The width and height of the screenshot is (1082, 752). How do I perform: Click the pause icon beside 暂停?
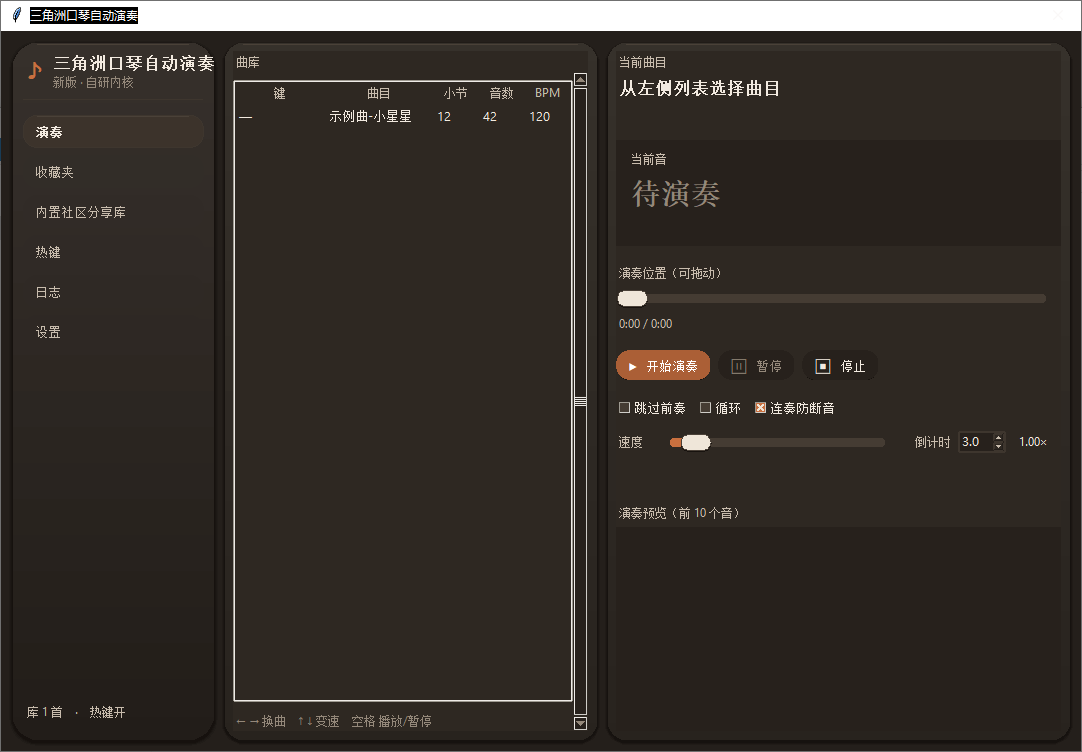tap(738, 366)
